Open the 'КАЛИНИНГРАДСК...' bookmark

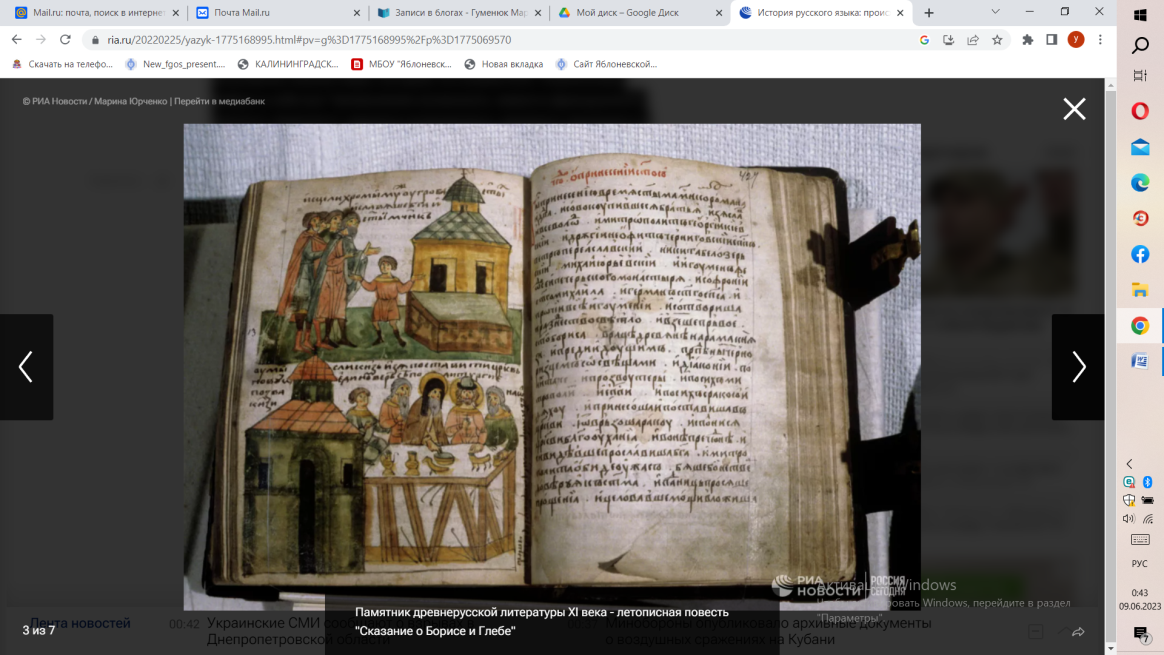[x=287, y=64]
